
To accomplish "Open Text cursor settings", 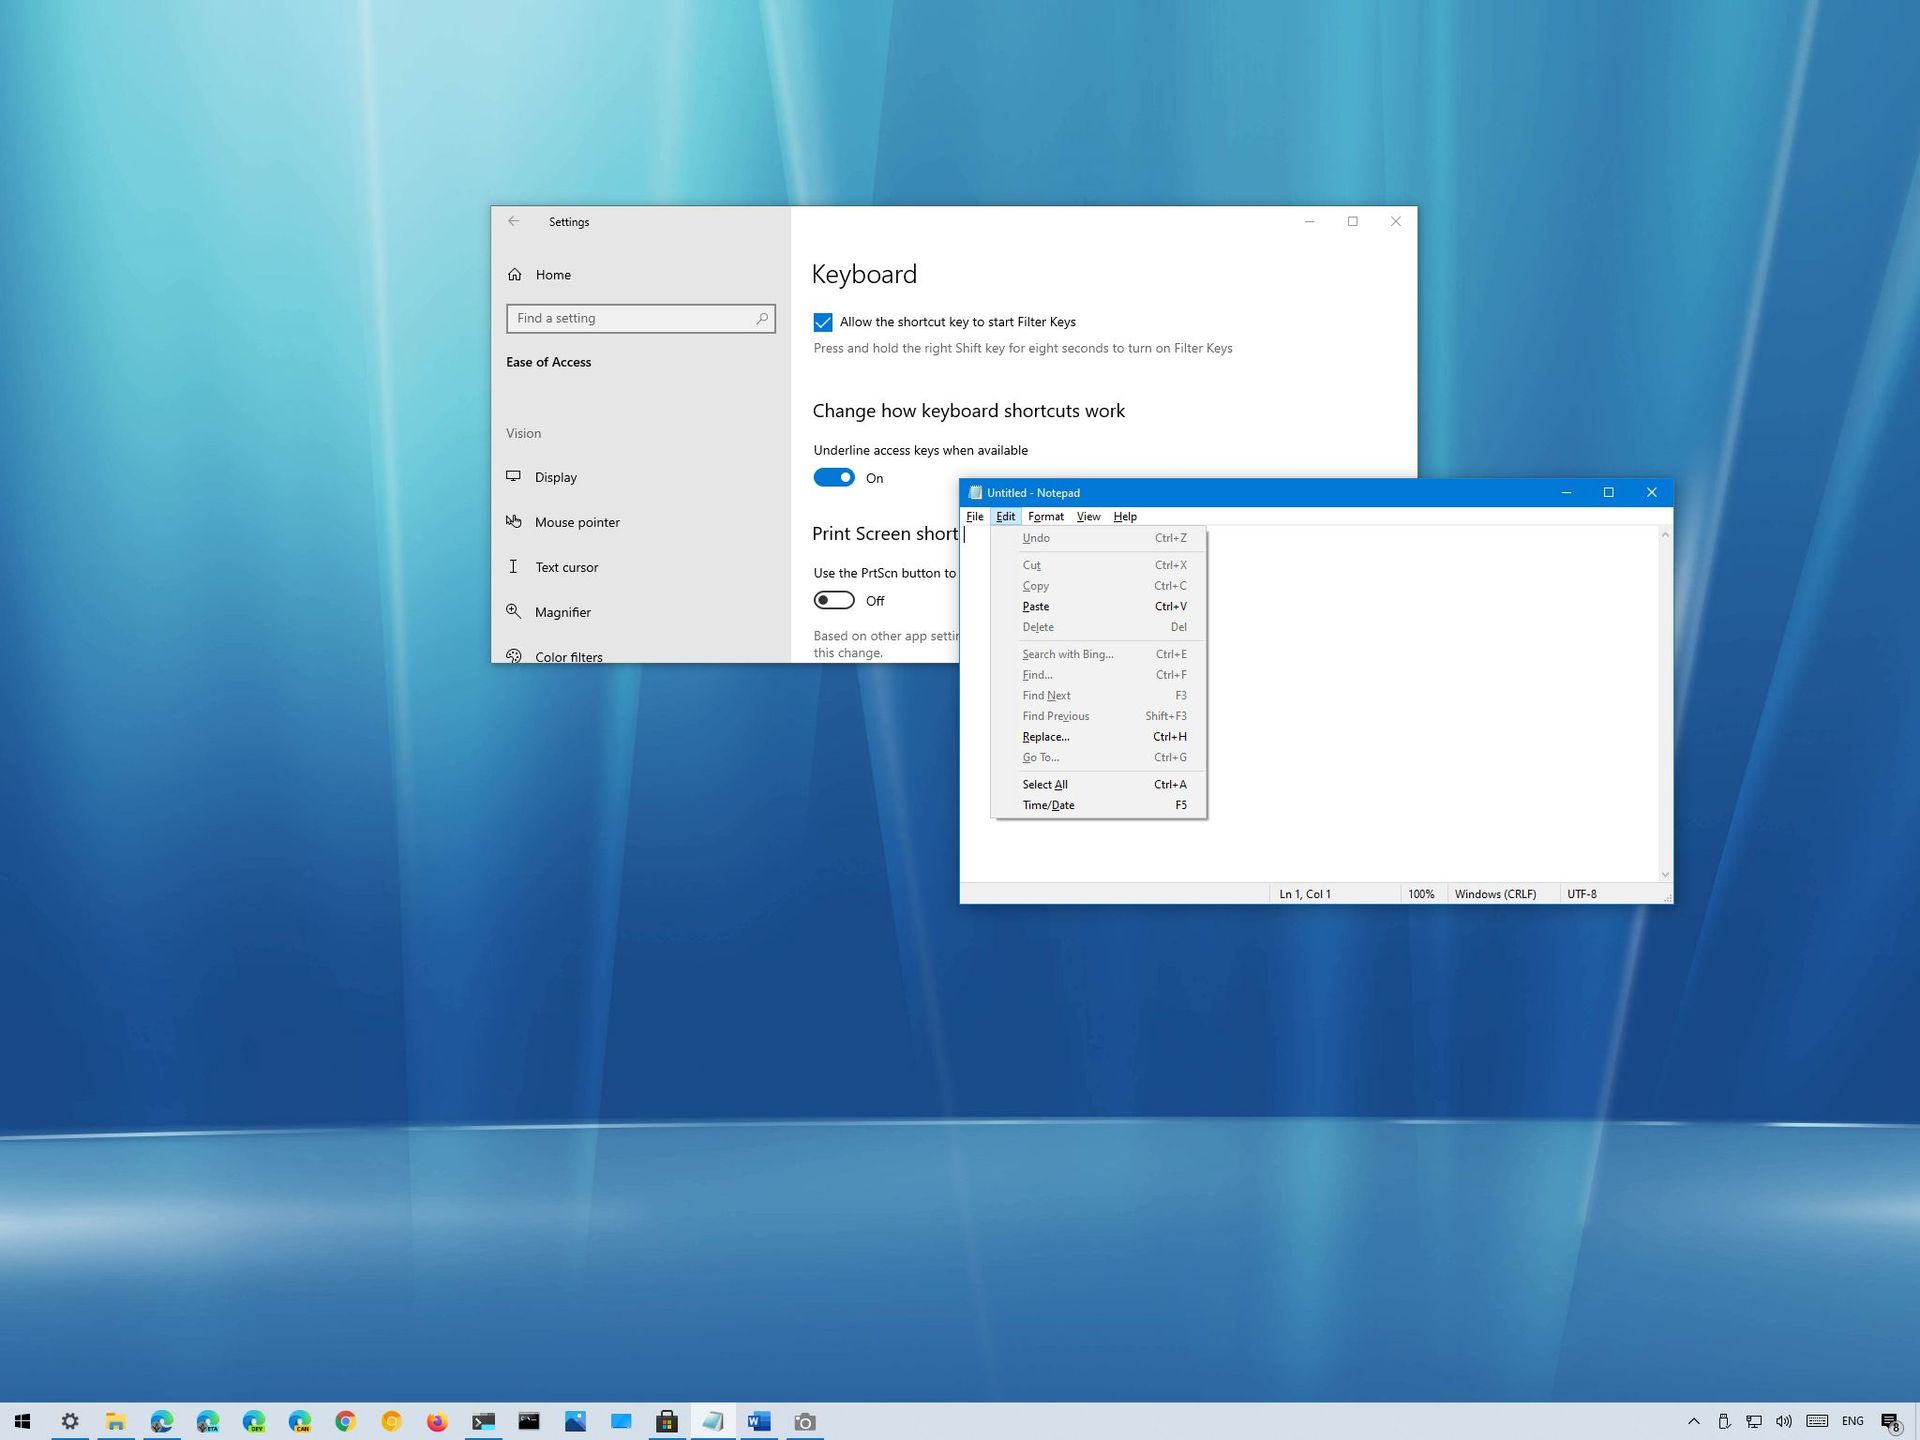I will click(x=567, y=567).
